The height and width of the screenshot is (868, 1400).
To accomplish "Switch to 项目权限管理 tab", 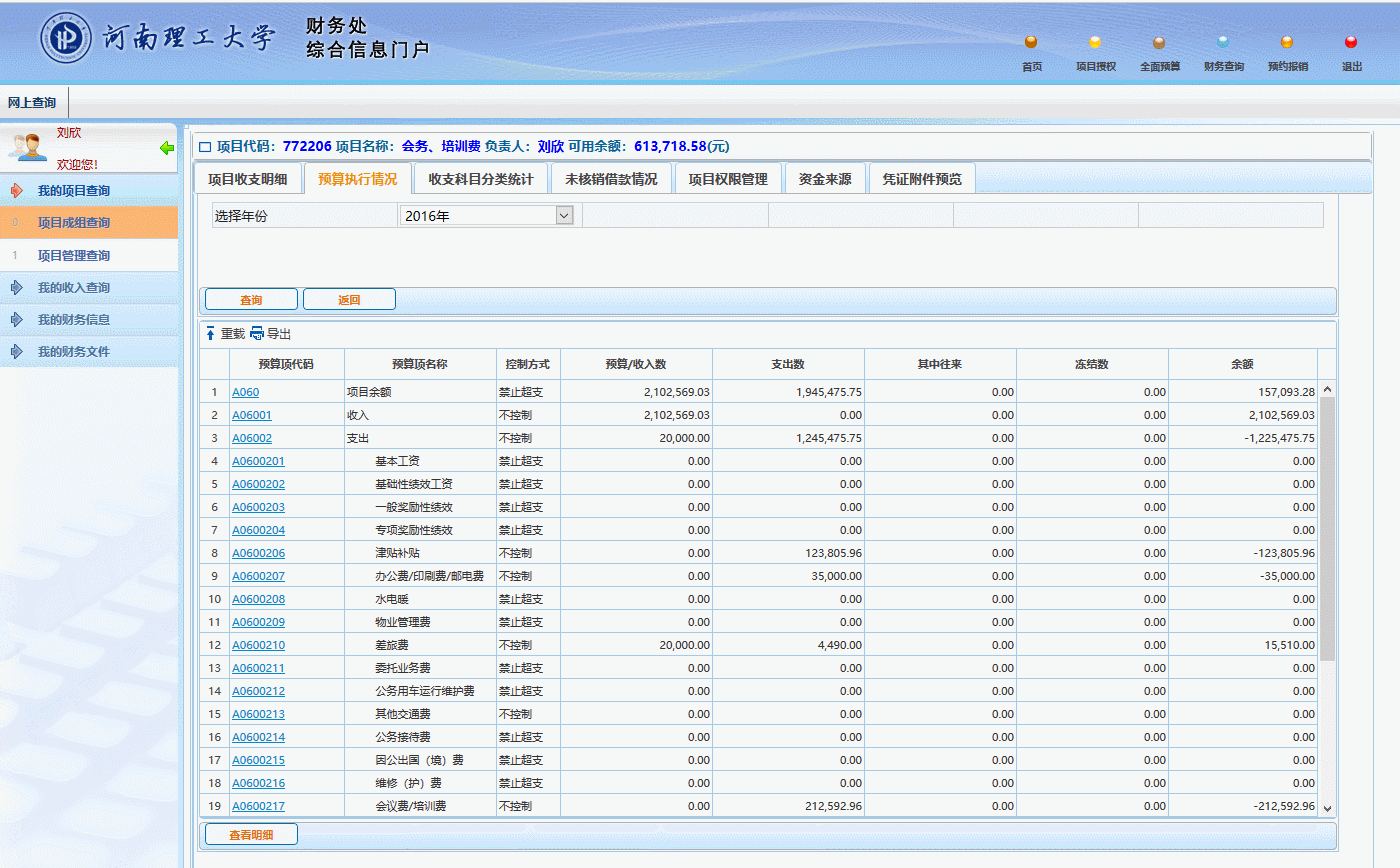I will click(x=728, y=179).
